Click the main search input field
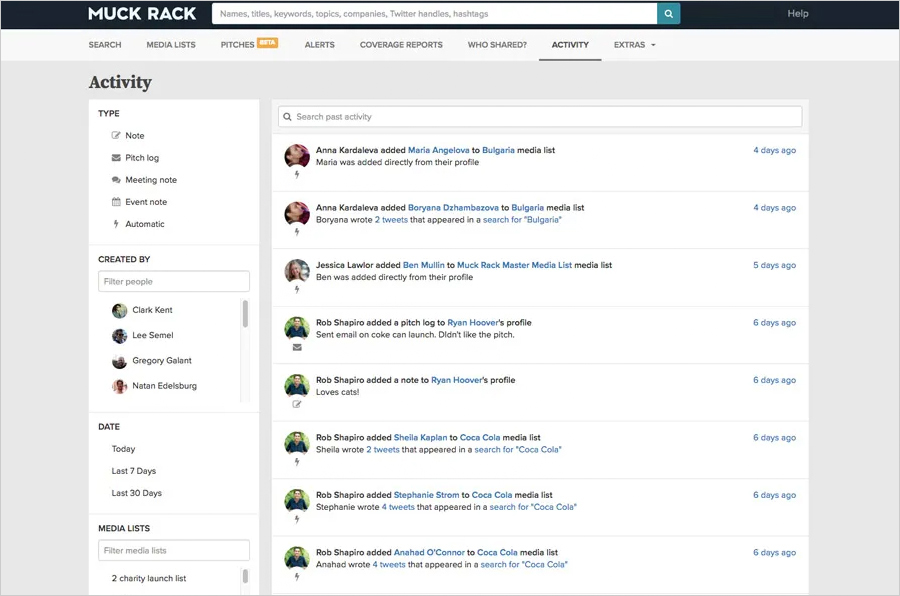Viewport: 900px width, 596px height. [x=435, y=14]
